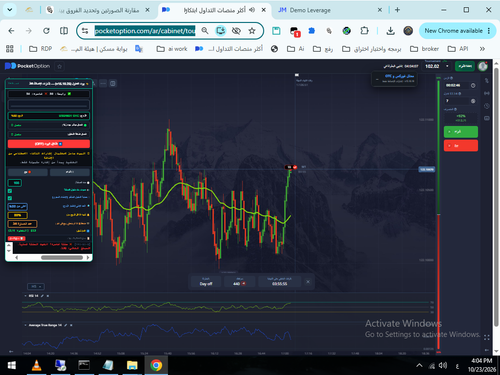Open the chat icon in the right sidebar
This screenshot has width=500, height=375.
[487, 118]
